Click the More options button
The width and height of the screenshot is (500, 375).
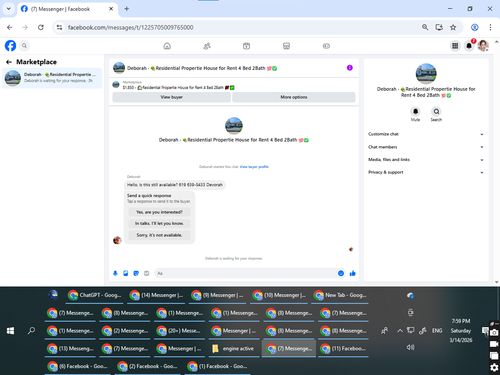294,97
